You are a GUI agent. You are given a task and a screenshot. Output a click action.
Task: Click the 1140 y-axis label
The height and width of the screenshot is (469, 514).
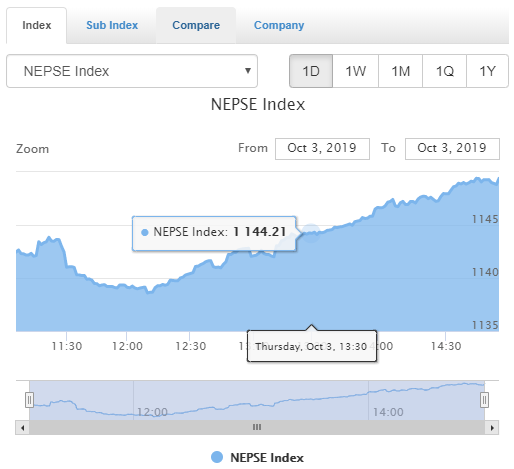485,272
